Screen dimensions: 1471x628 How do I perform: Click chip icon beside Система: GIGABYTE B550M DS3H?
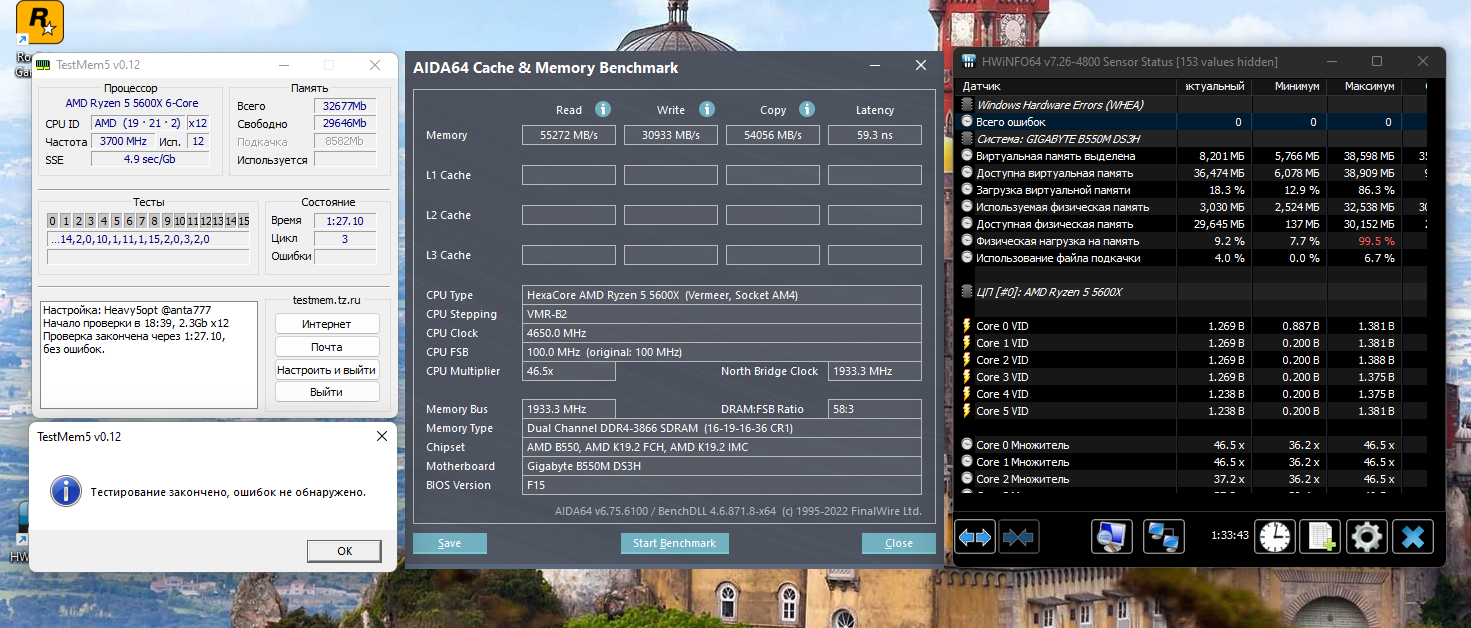[966, 138]
